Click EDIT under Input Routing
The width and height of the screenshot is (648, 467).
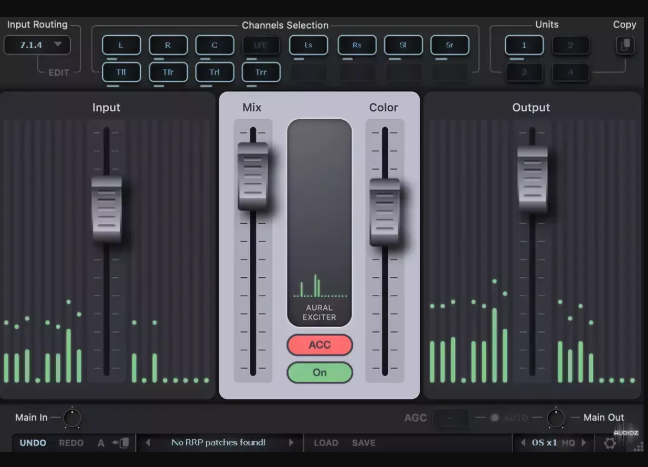point(59,73)
